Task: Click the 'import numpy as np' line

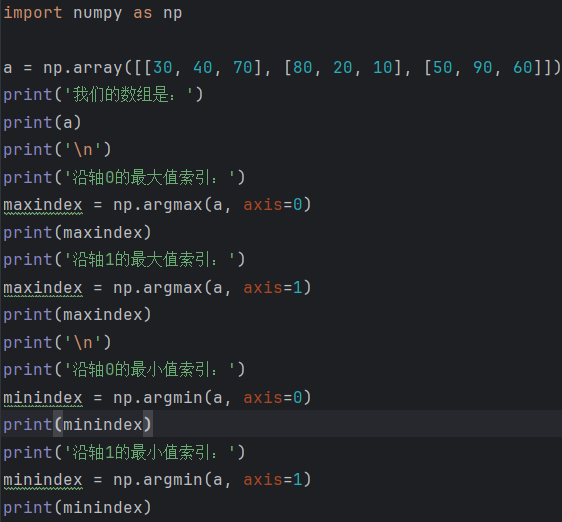Action: click(92, 13)
